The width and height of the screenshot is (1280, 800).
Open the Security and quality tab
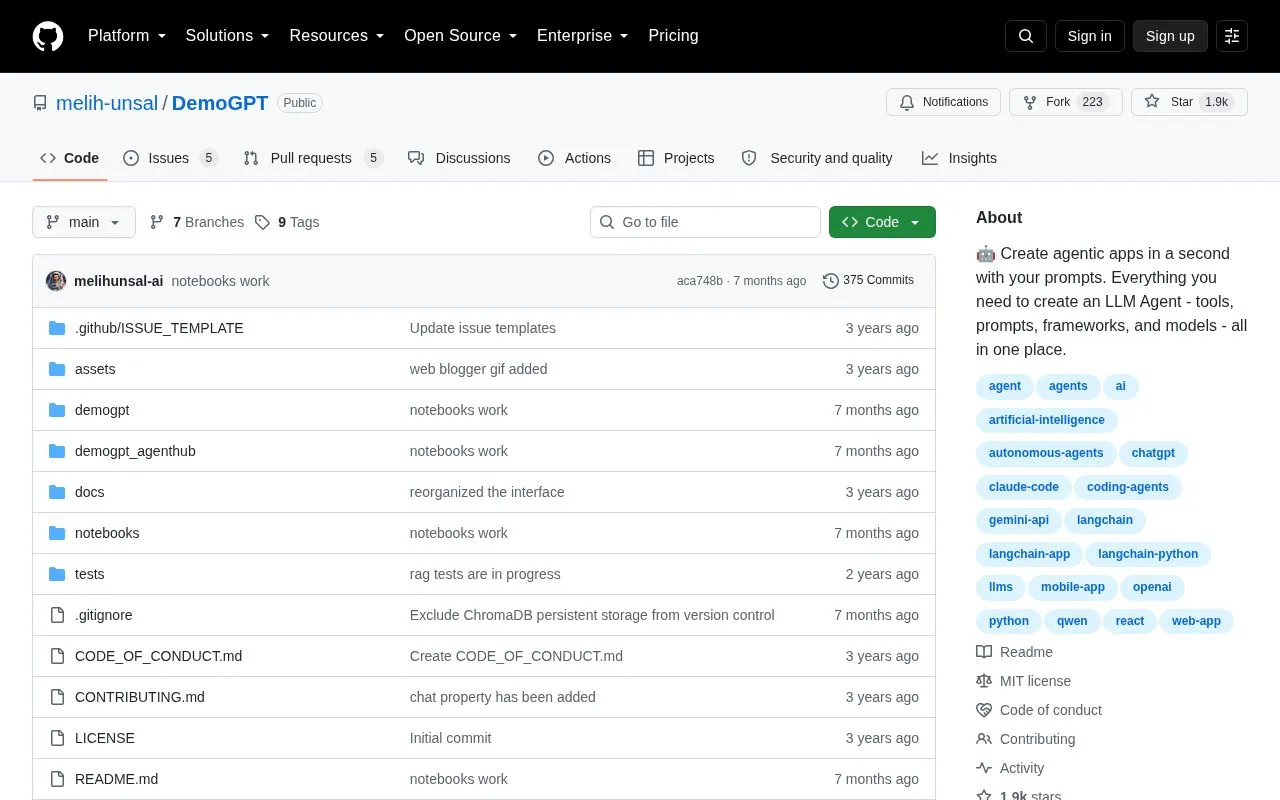point(817,158)
